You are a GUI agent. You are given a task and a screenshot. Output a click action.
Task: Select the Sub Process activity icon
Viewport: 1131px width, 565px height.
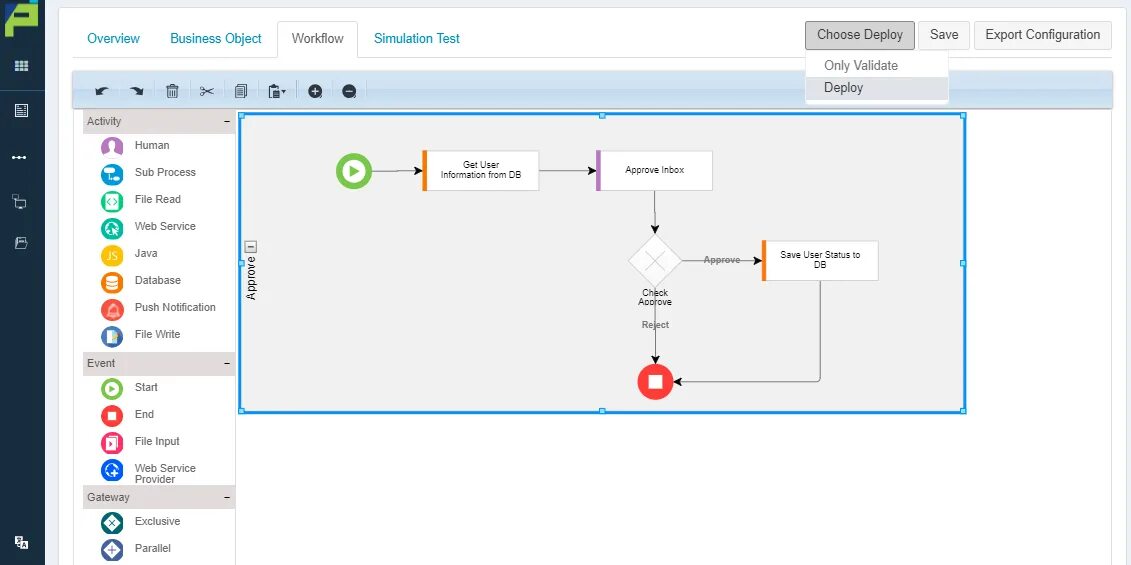(112, 174)
